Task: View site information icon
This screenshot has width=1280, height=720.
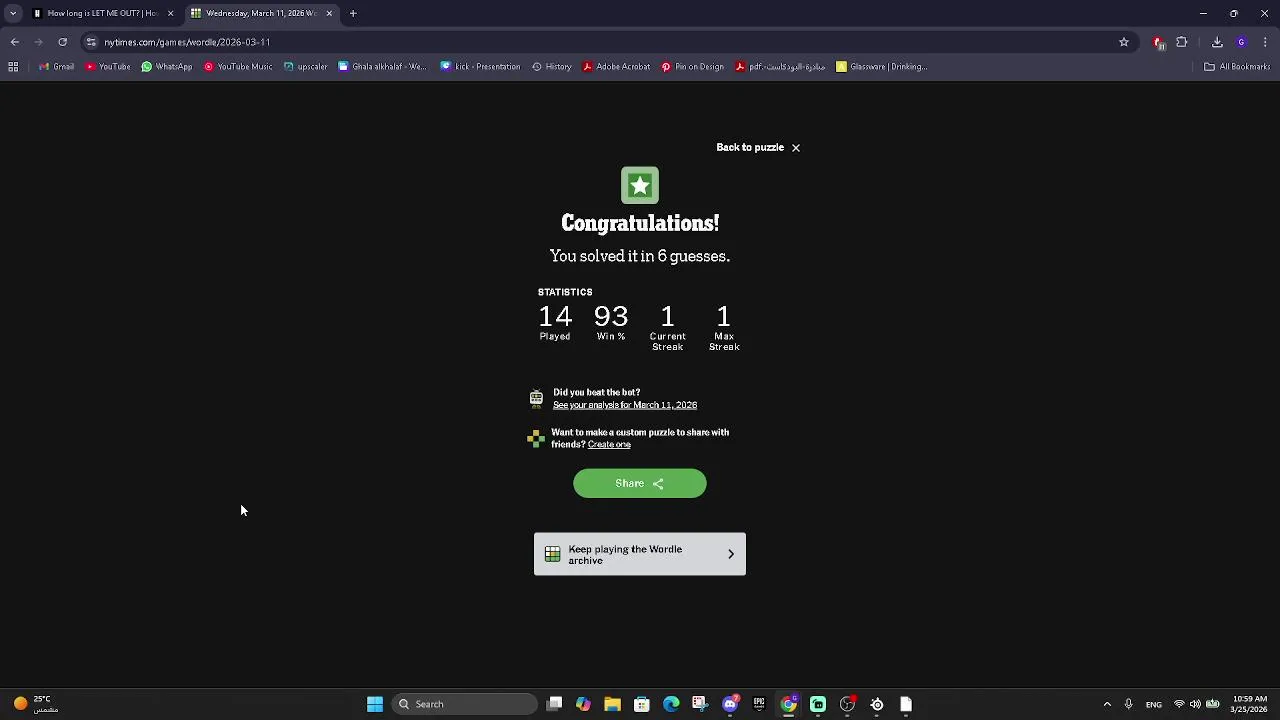Action: pos(91,42)
